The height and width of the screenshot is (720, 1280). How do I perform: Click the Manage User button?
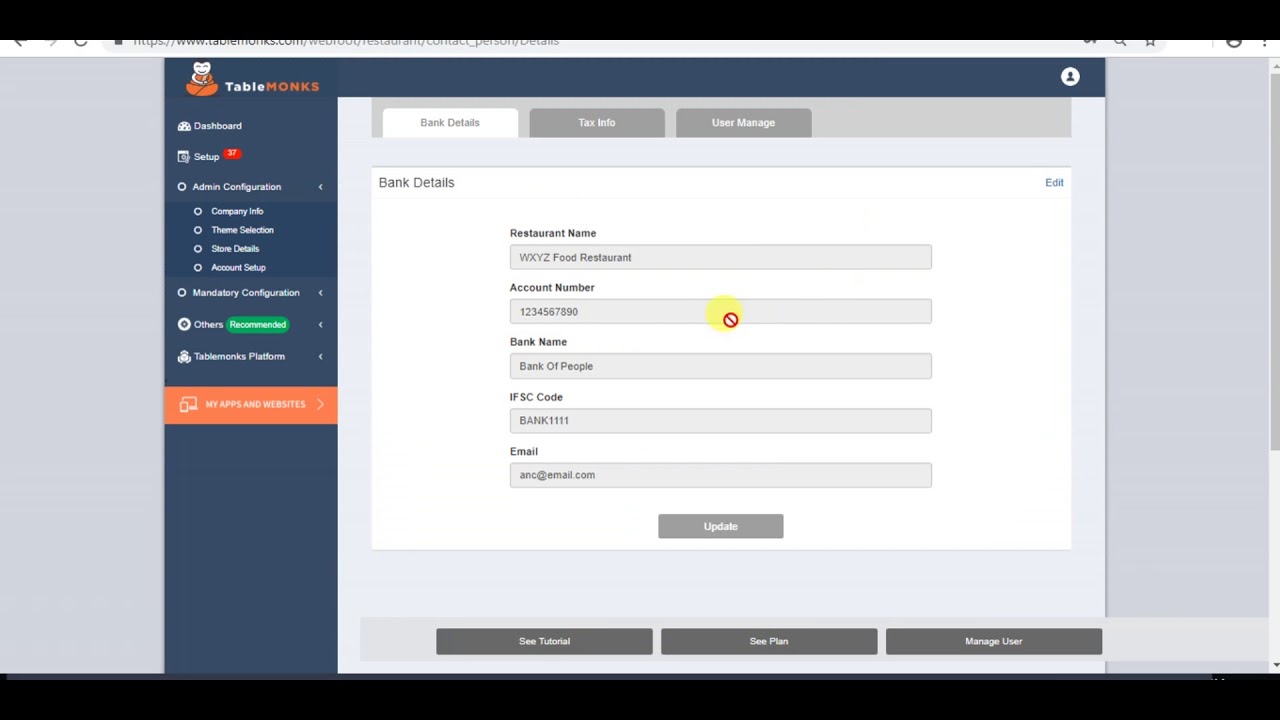coord(993,641)
